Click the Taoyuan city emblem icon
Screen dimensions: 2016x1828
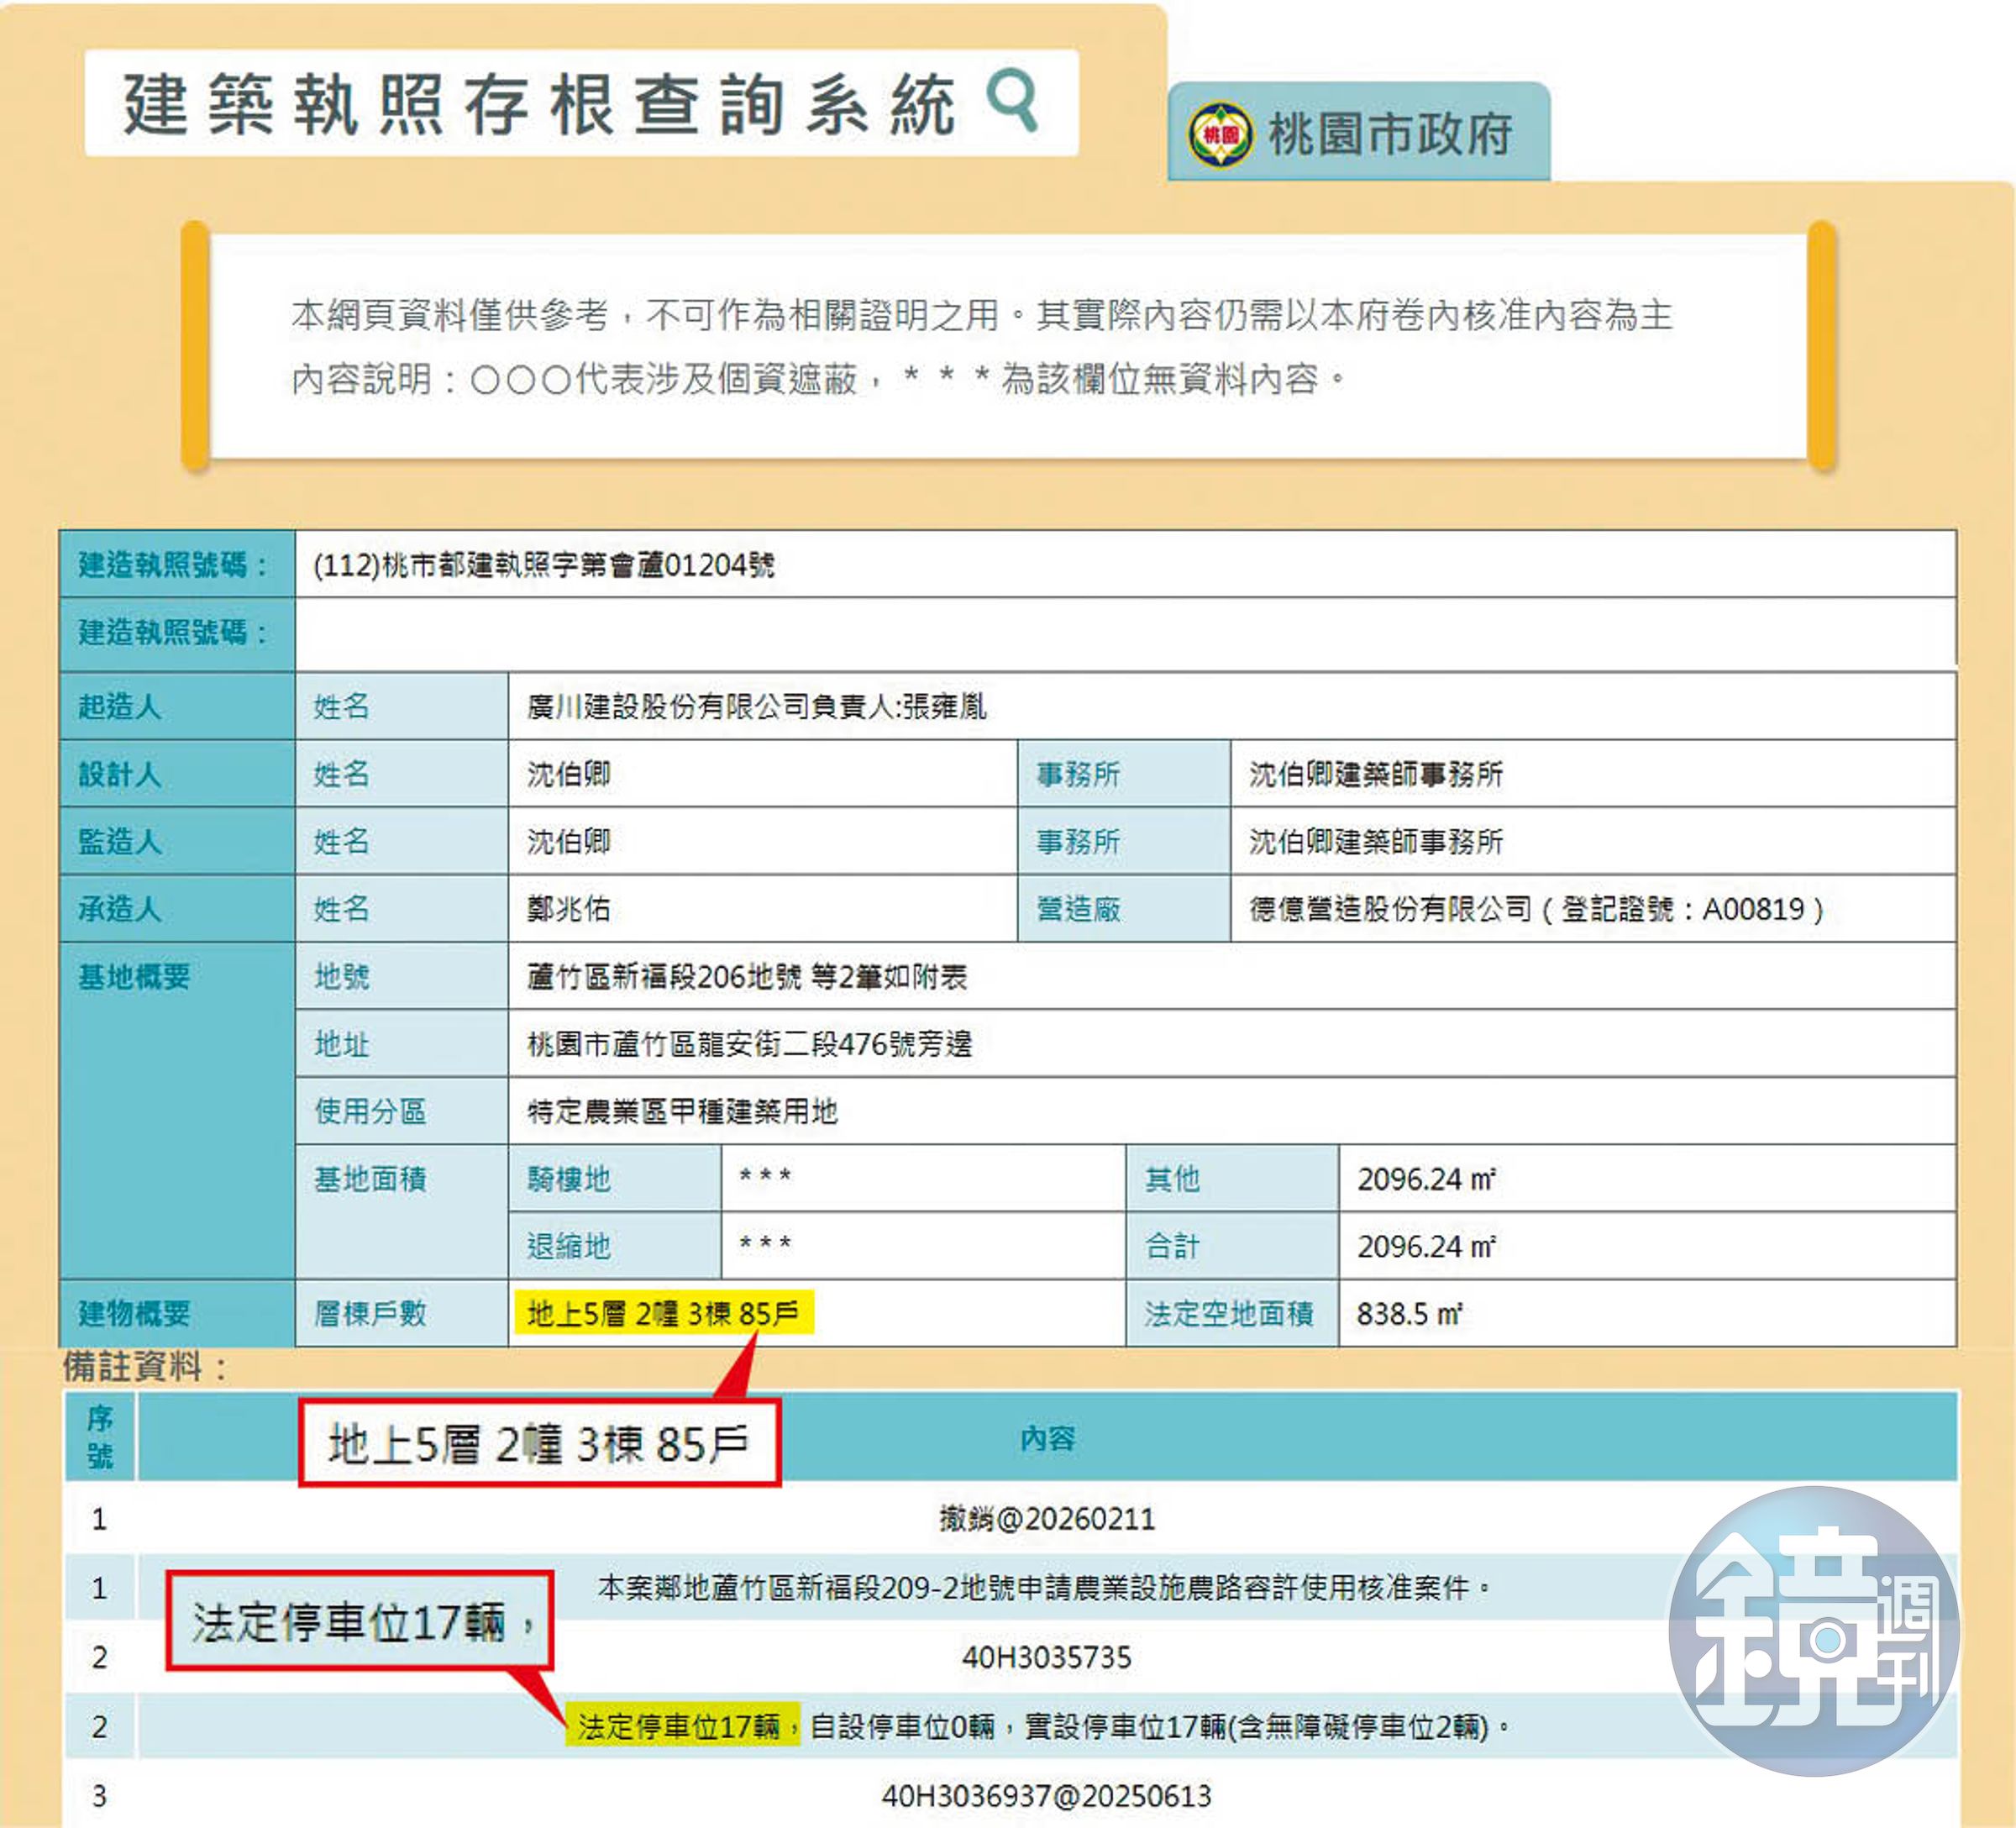point(1219,134)
